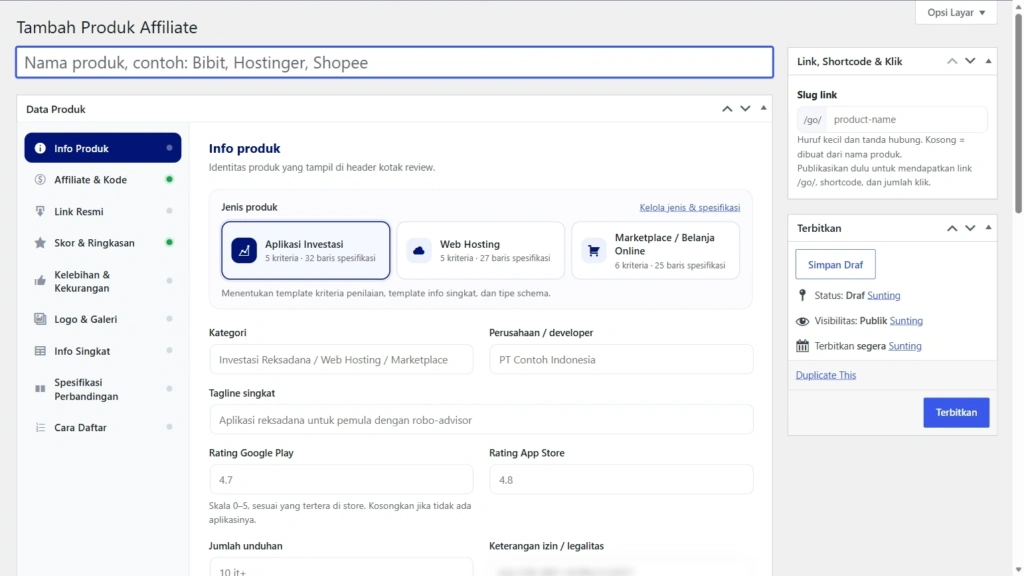The height and width of the screenshot is (576, 1024).
Task: Click the calendar icon next to Terbitkan segera
Action: (x=803, y=346)
